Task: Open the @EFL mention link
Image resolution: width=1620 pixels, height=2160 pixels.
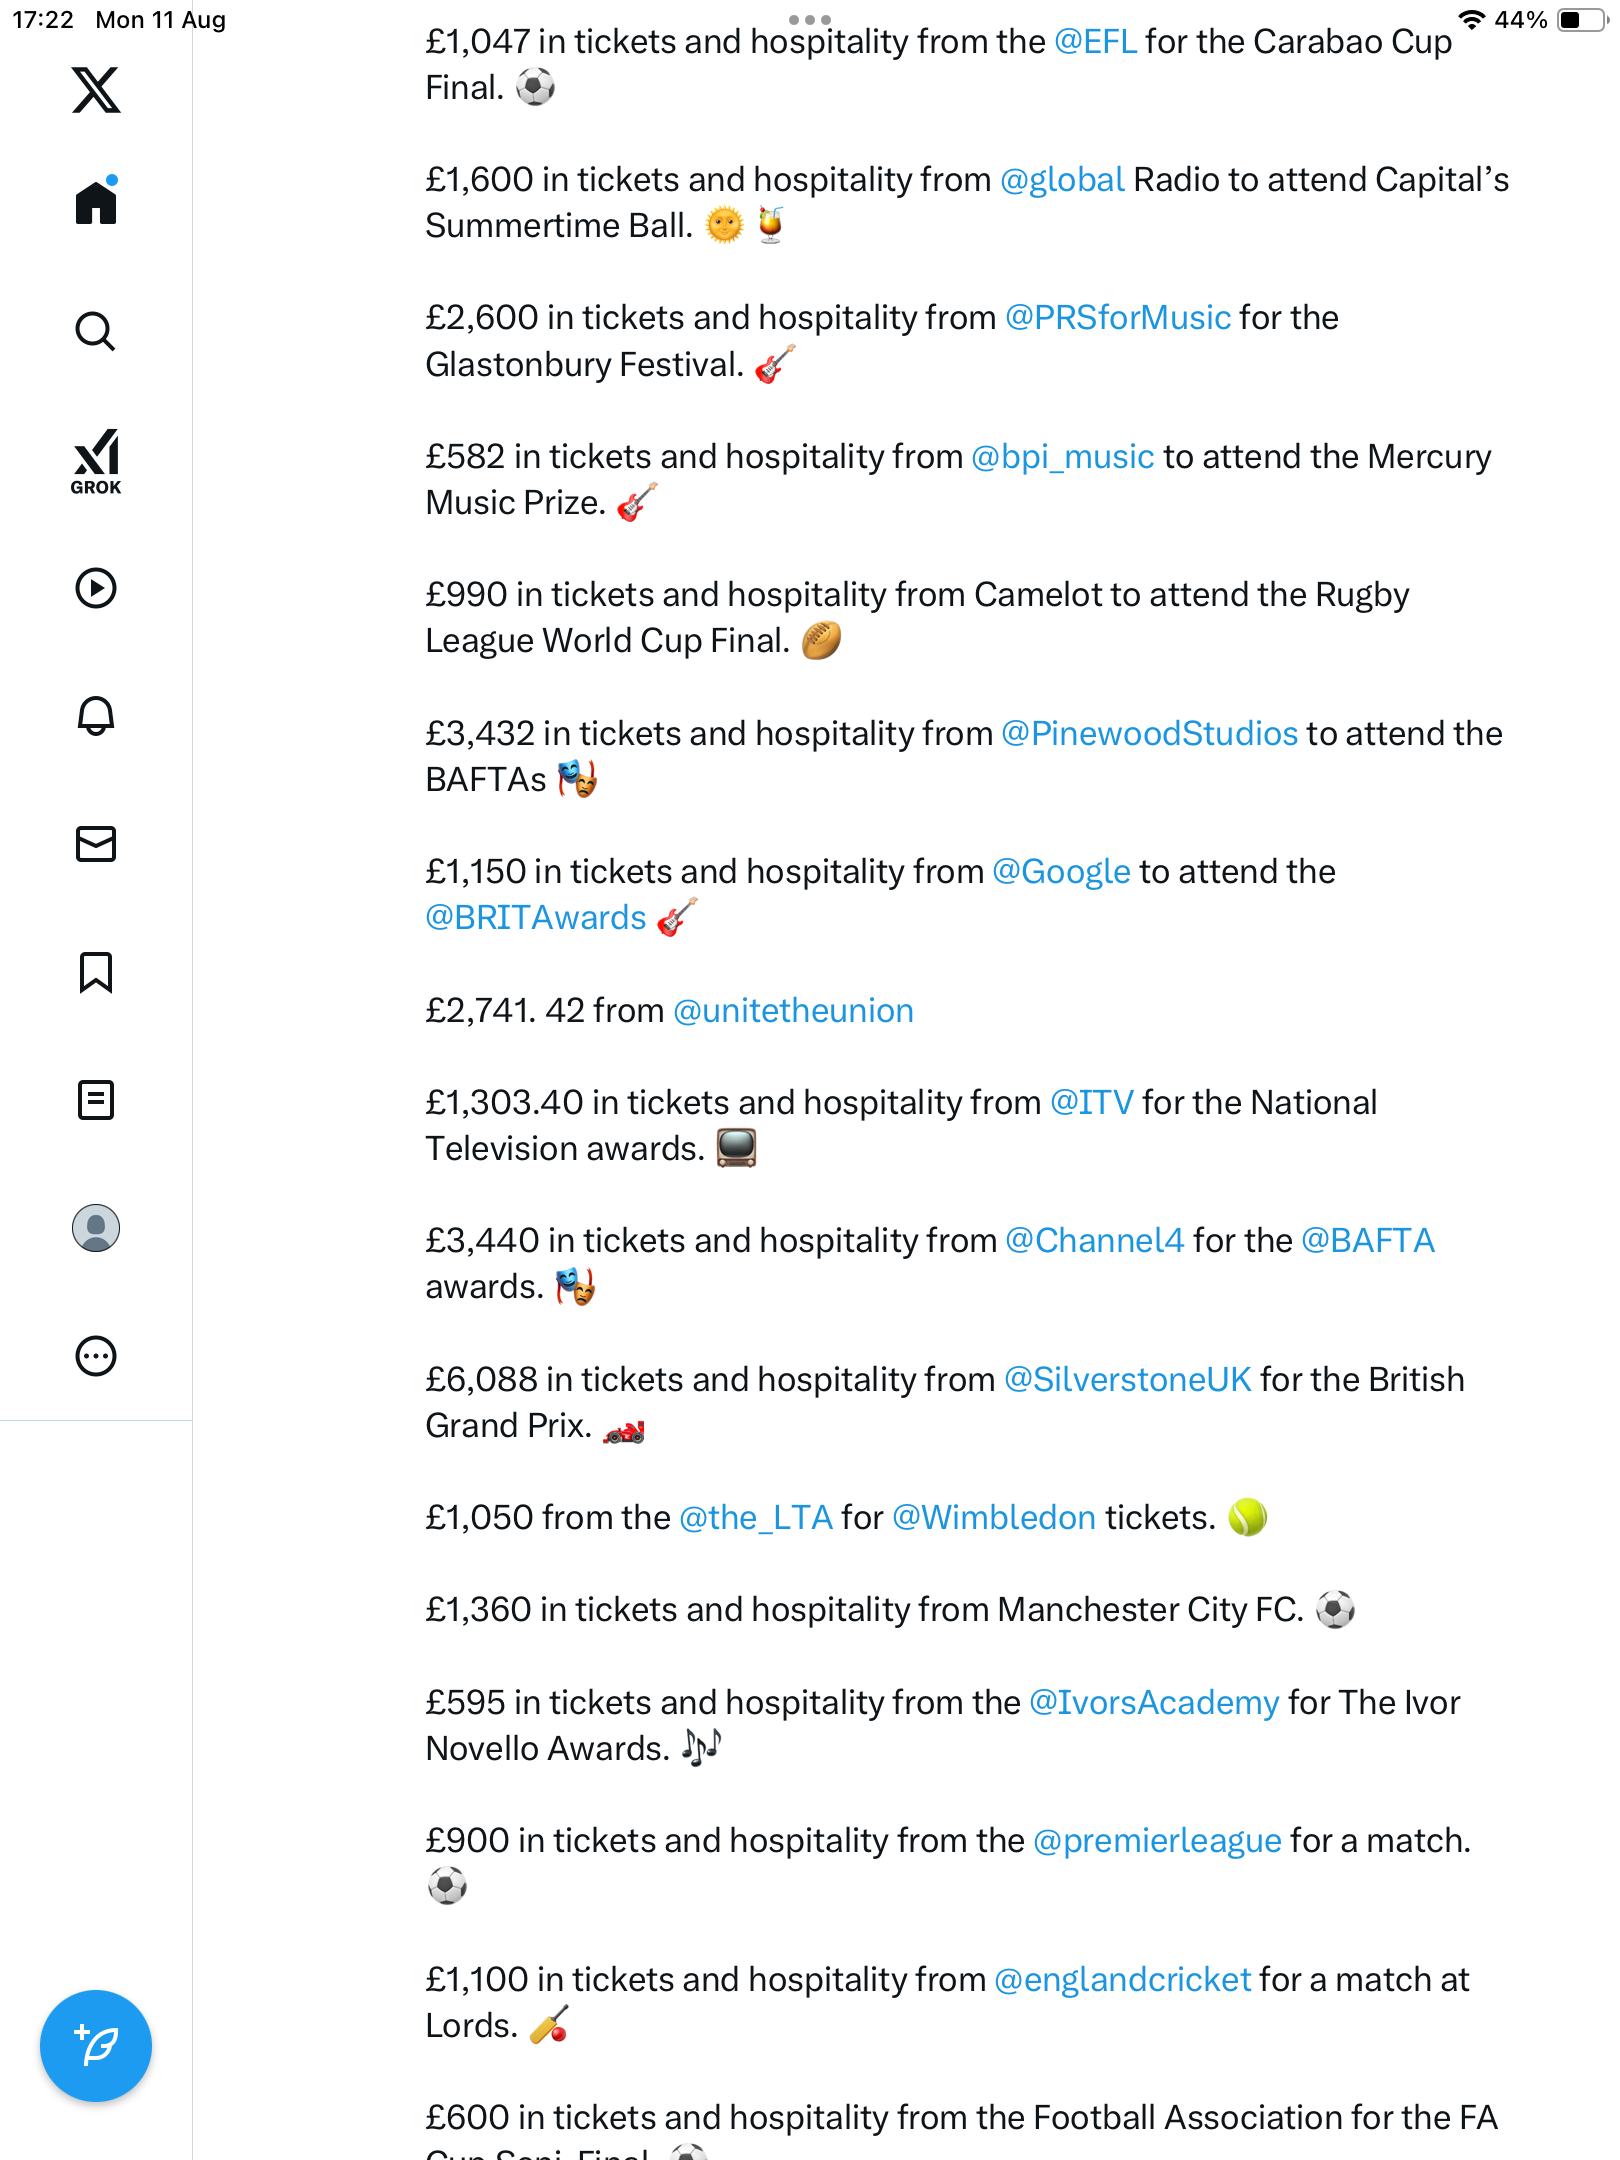Action: (1095, 42)
